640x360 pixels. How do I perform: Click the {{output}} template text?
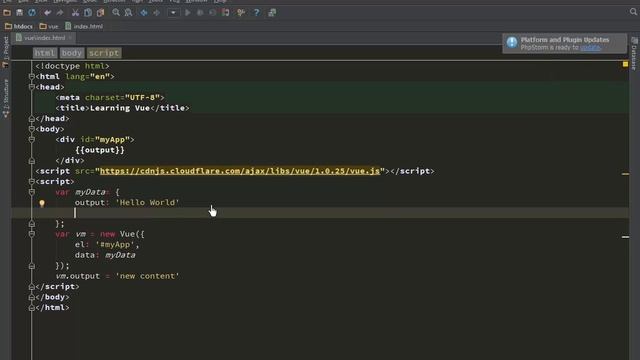[x=100, y=150]
